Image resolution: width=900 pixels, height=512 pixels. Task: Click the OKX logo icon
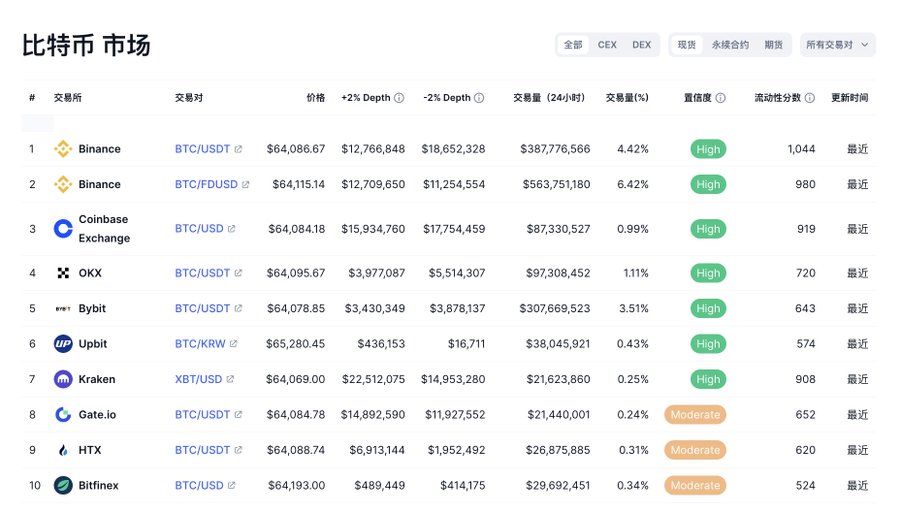[x=63, y=273]
